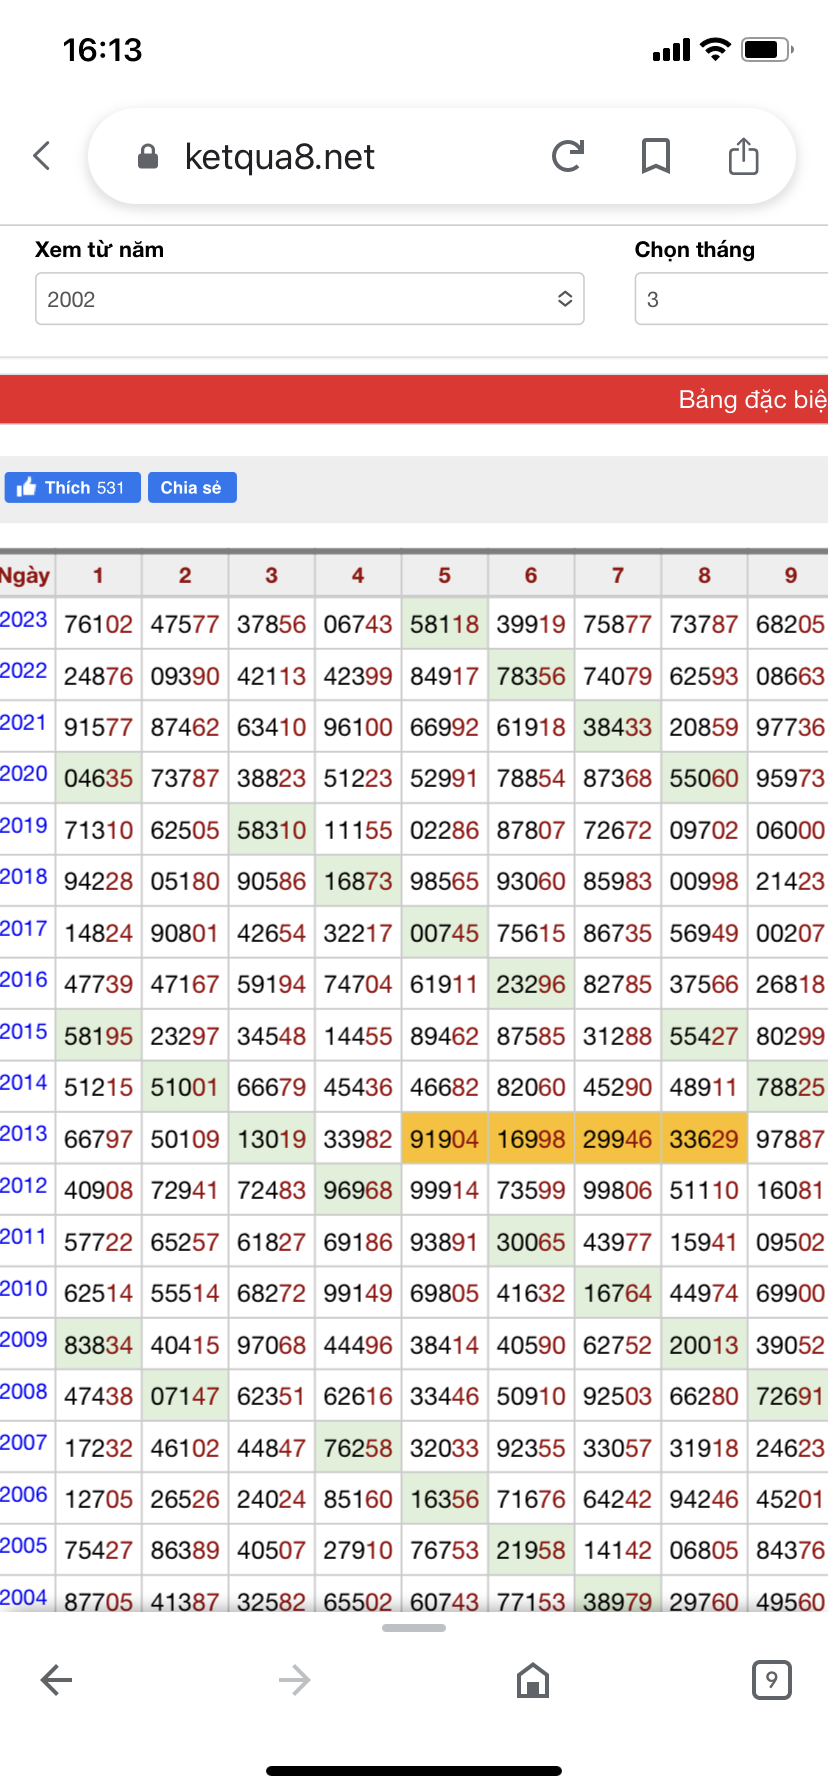Select orange cell 16998
Screen dimensions: 828x1792
click(531, 1139)
